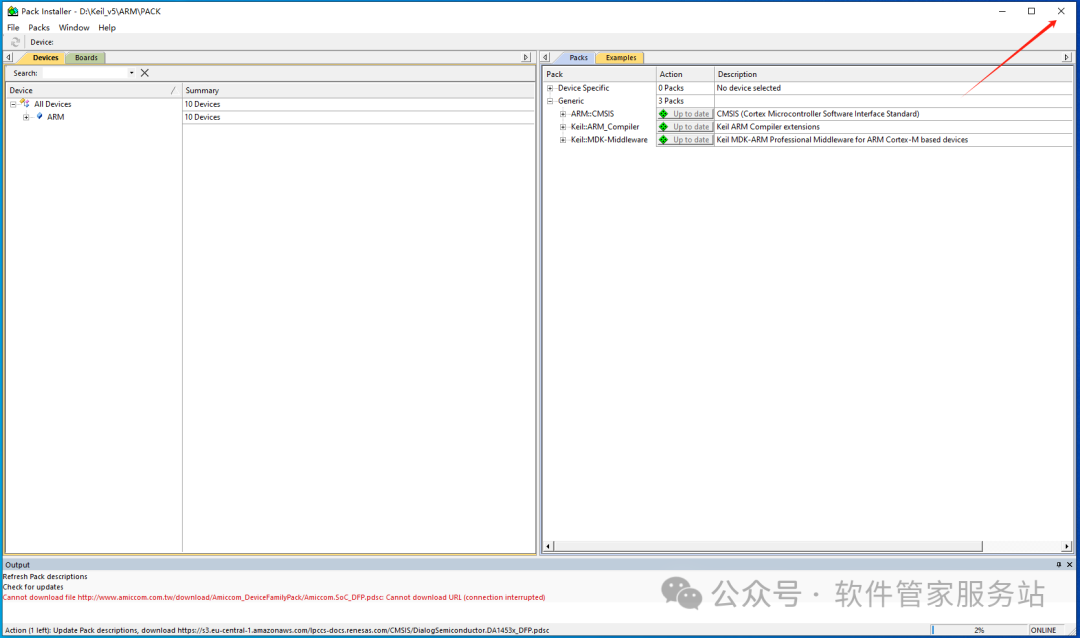Click the left arrow of the horizontal scrollbar

pos(548,546)
